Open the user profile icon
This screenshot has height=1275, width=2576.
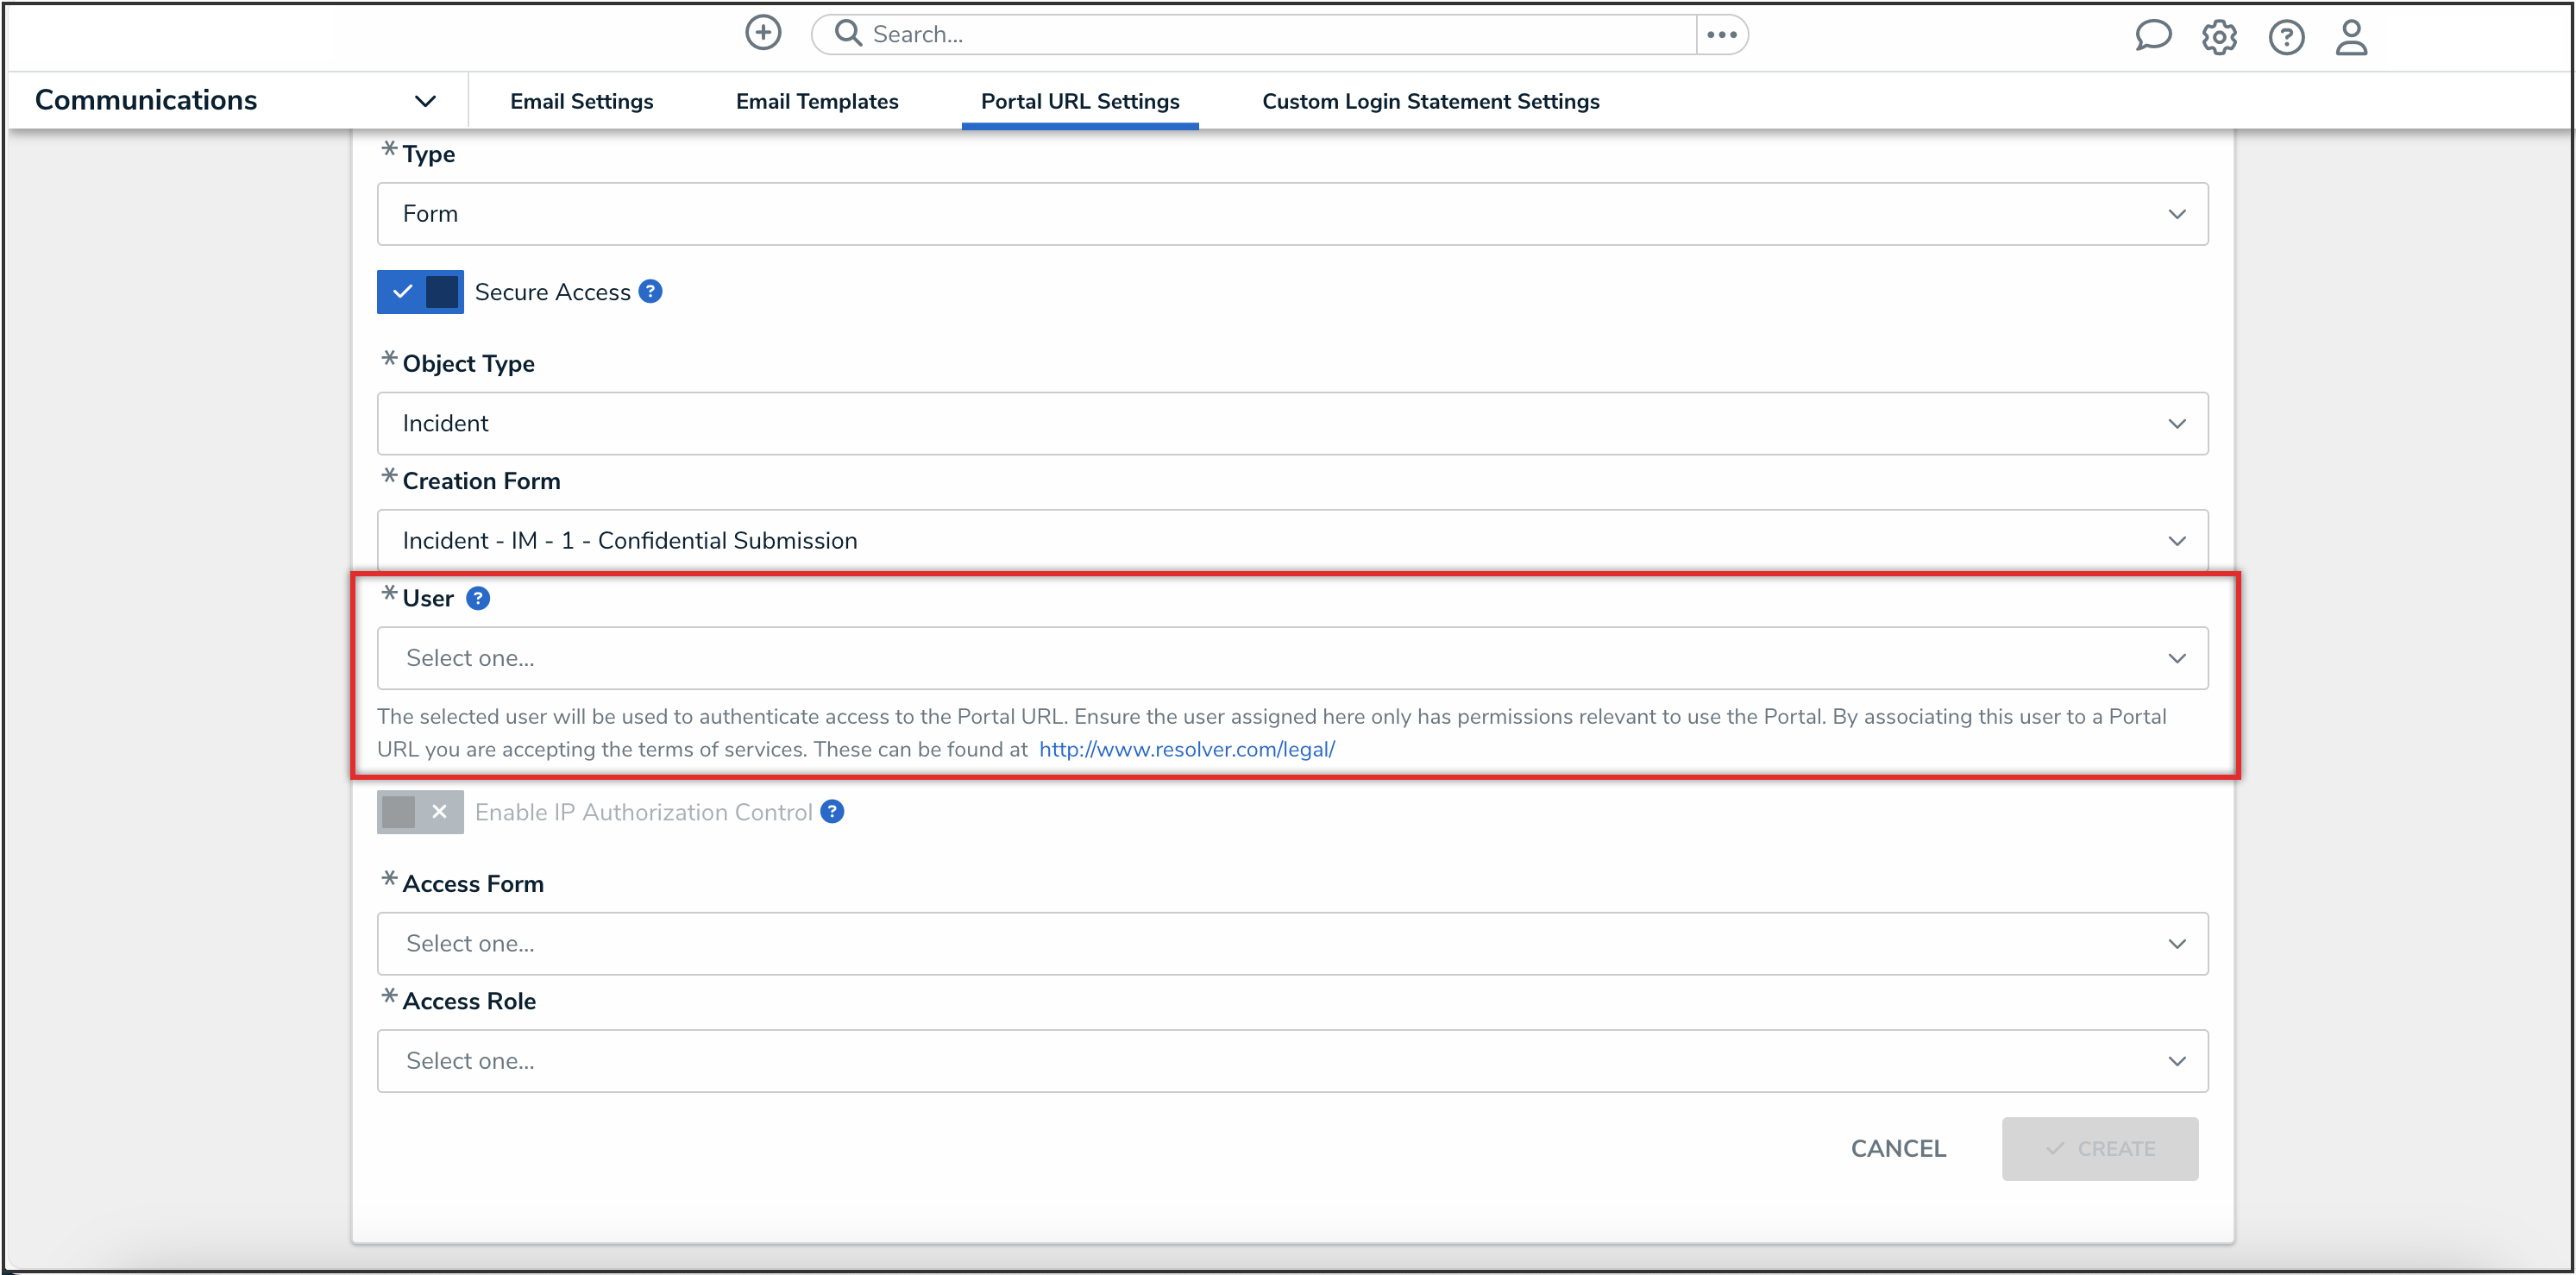(2351, 38)
